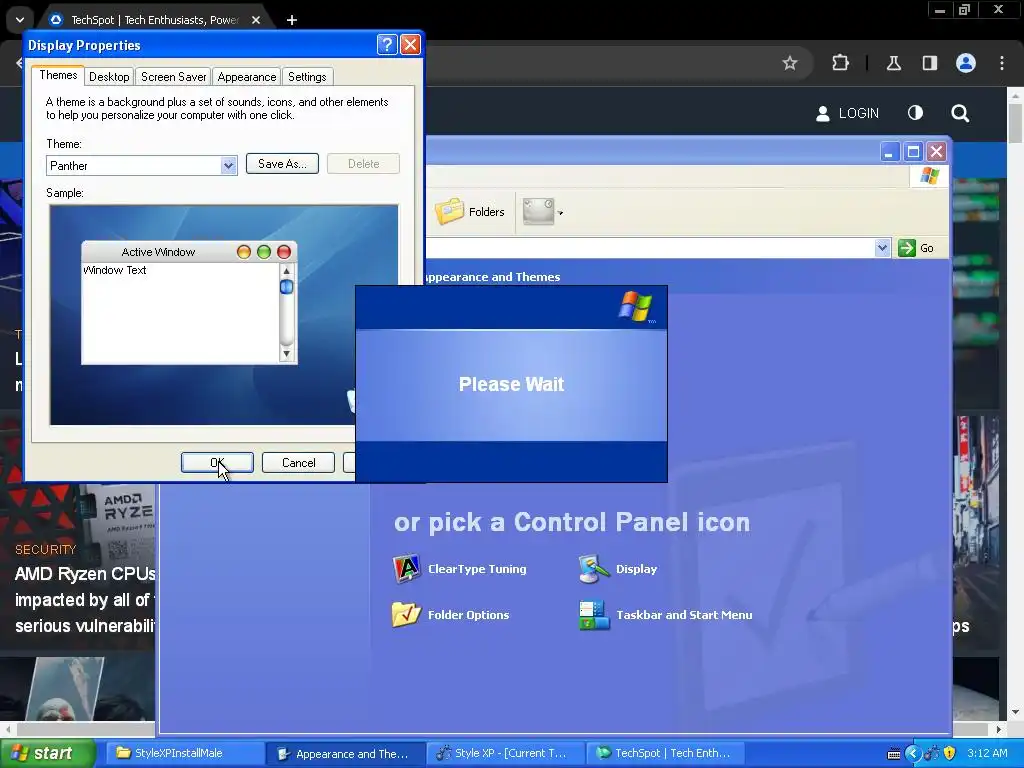Expand the Theme dropdown showing Panther
Viewport: 1024px width, 768px height.
point(228,165)
